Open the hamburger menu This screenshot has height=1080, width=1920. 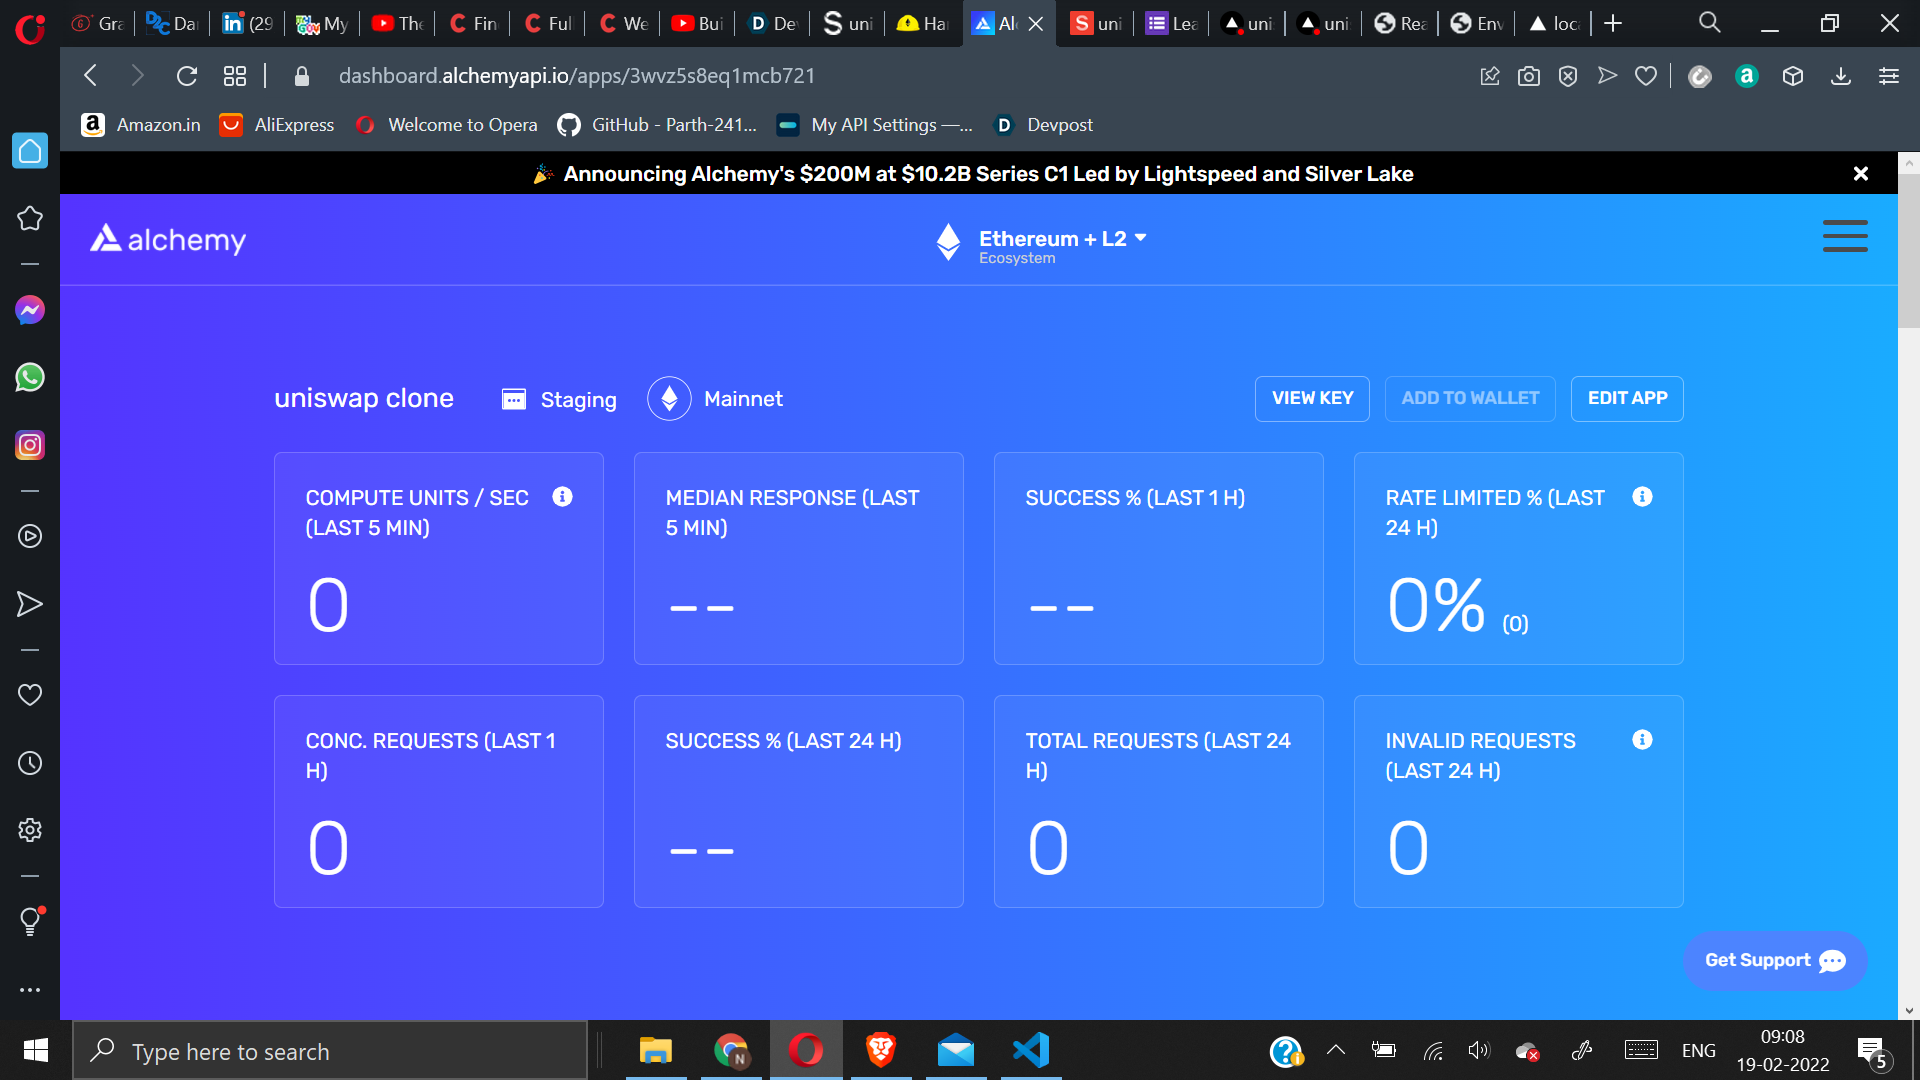(x=1844, y=236)
